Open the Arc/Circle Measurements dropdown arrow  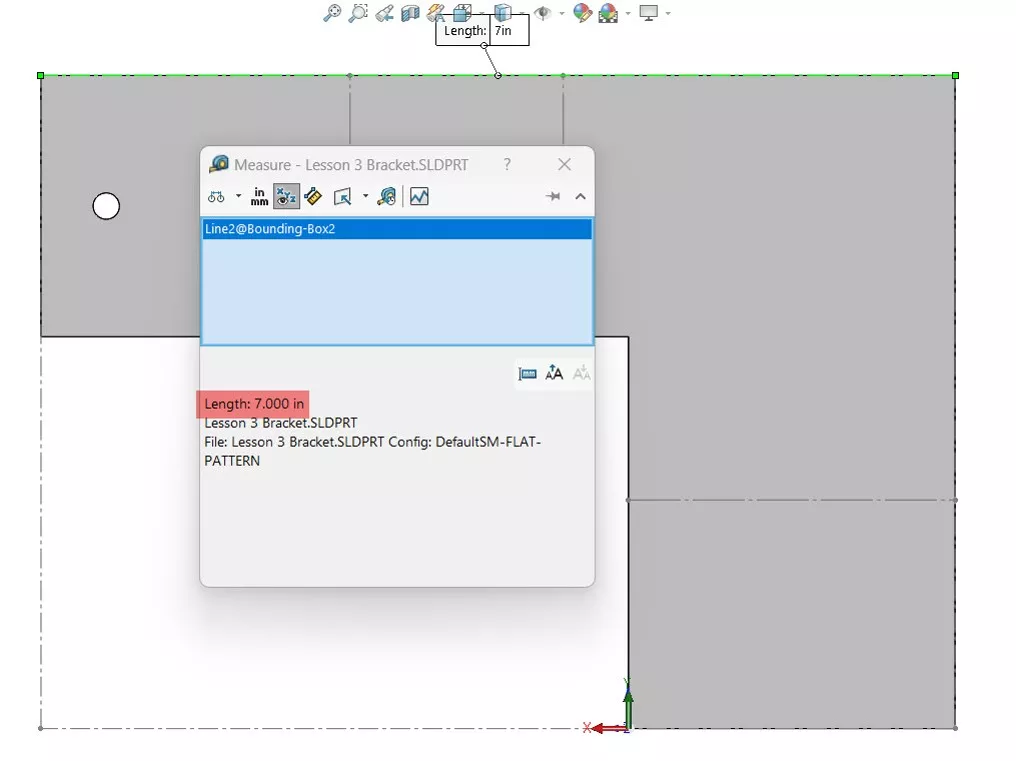(238, 196)
